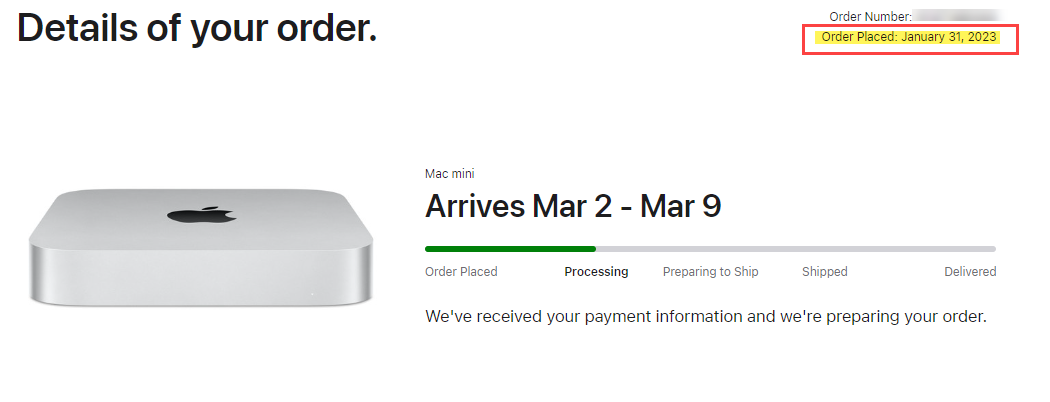Screen dimensions: 1050x402
Task: Click the blurred order number value
Action: point(957,16)
